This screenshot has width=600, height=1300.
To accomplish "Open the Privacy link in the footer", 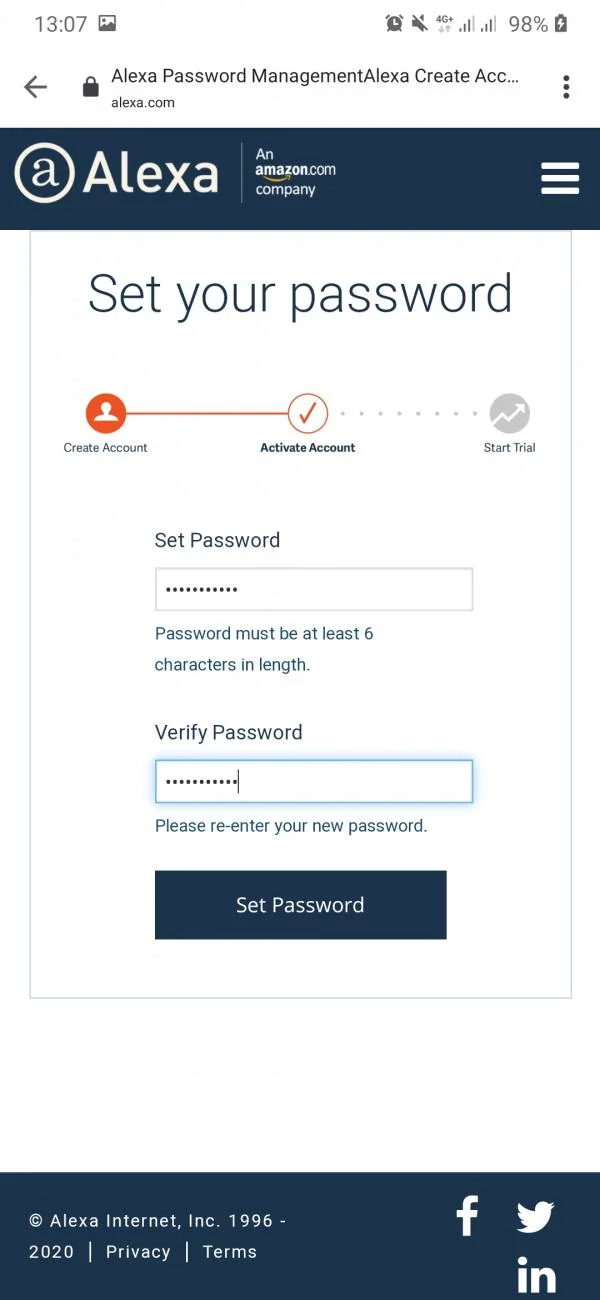I will click(x=138, y=1252).
